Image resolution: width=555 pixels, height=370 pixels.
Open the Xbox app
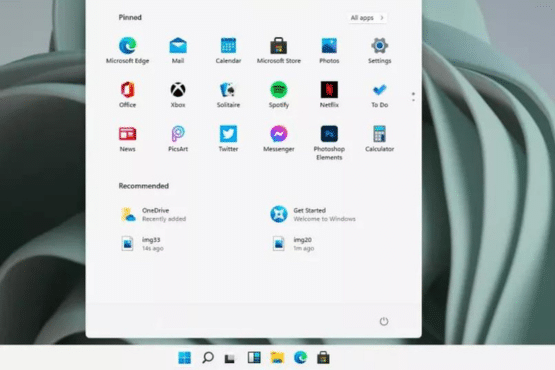178,95
